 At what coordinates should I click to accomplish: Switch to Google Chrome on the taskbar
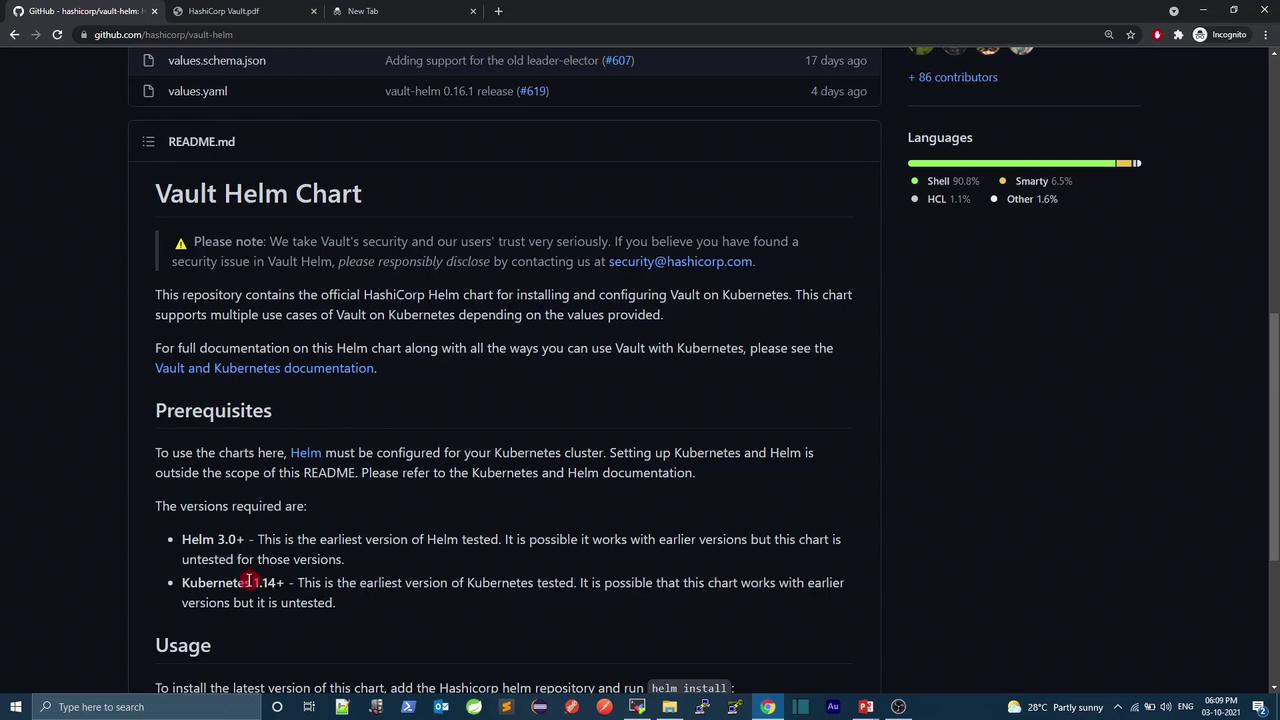click(x=767, y=707)
